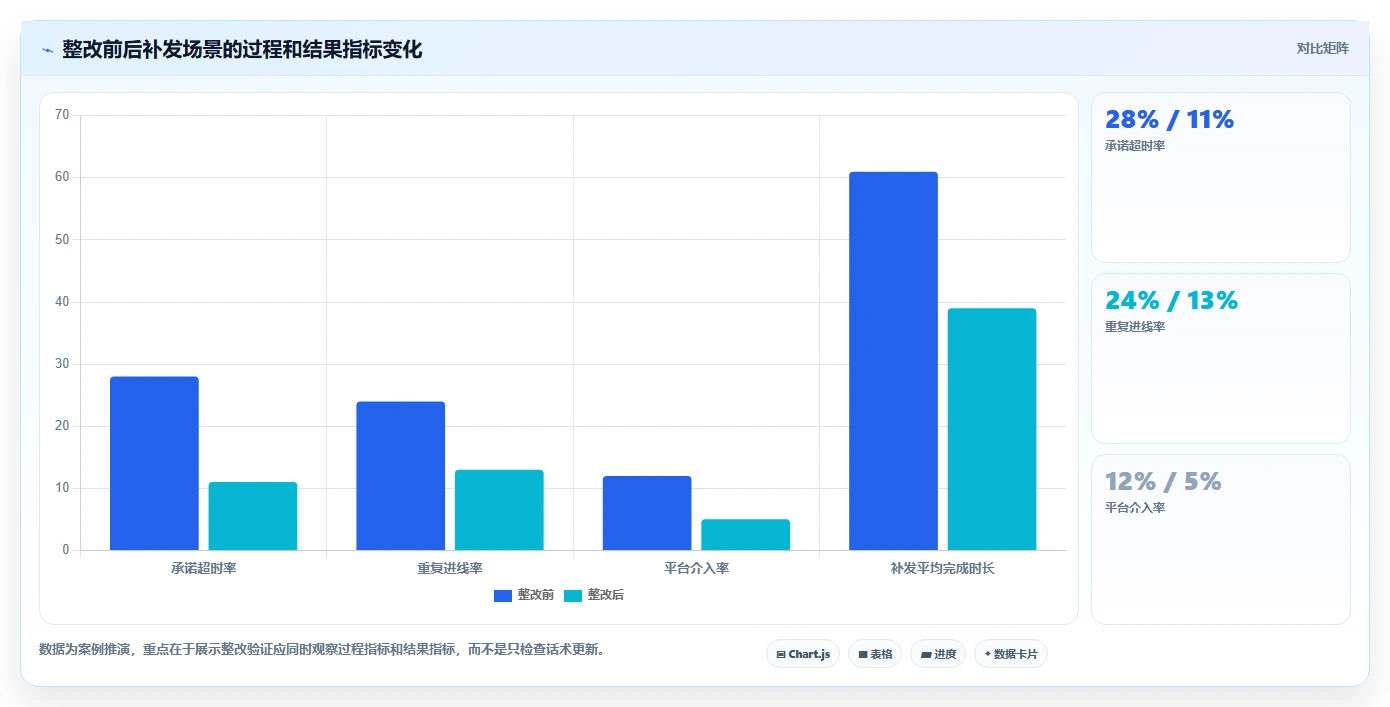
Task: Click the footnote text starting 数据为案例推演
Action: pyautogui.click(x=322, y=649)
